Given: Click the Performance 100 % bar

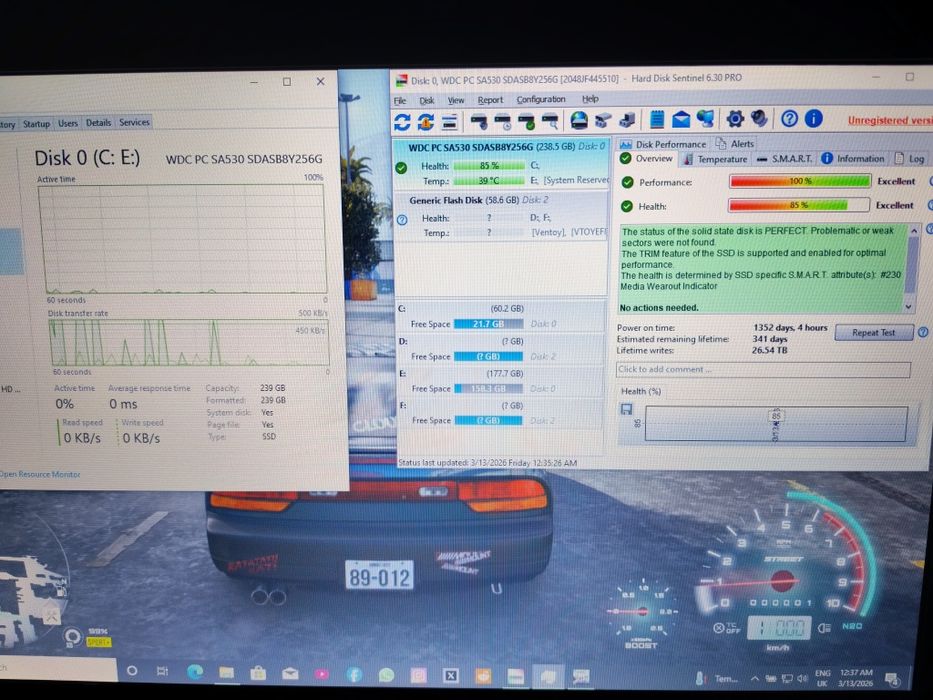Looking at the screenshot, I should pos(800,181).
